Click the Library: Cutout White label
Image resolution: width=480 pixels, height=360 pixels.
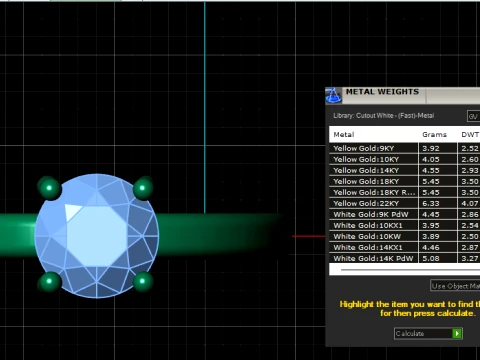(x=383, y=116)
